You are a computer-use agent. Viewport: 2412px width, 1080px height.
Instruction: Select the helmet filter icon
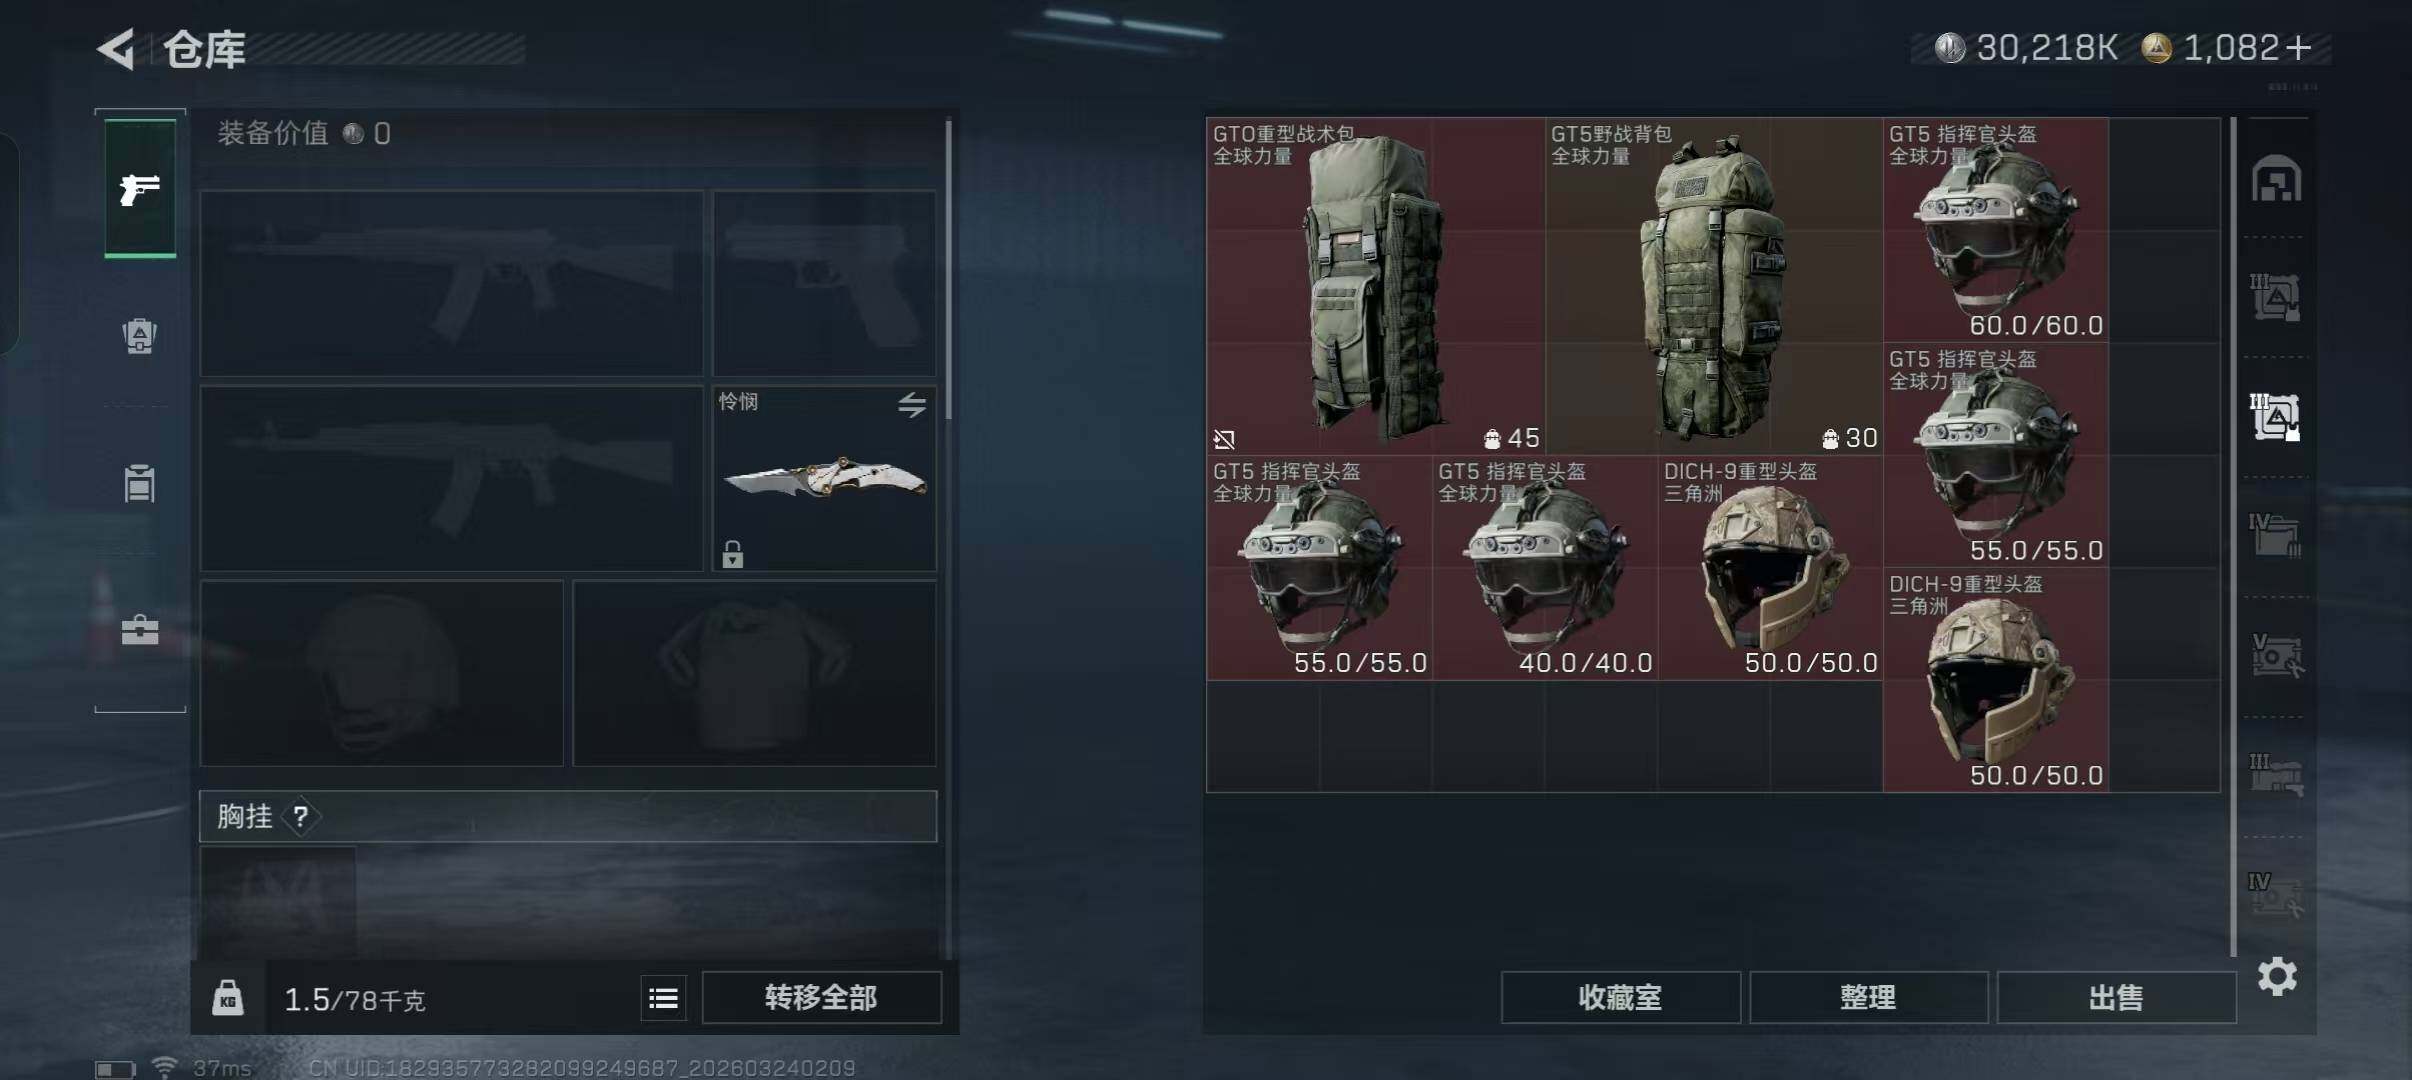point(2276,179)
